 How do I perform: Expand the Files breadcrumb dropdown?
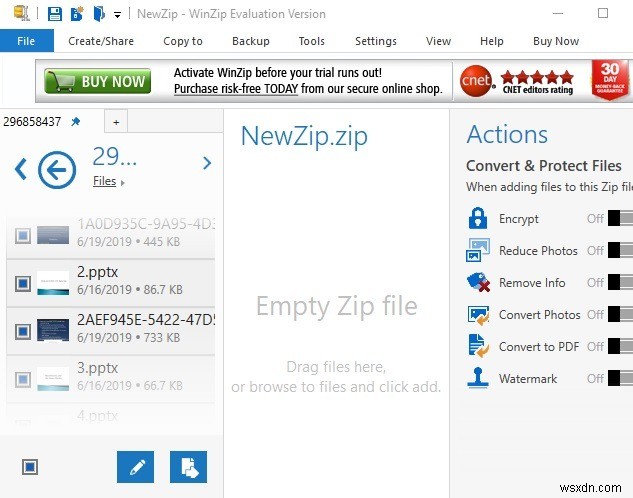point(123,183)
